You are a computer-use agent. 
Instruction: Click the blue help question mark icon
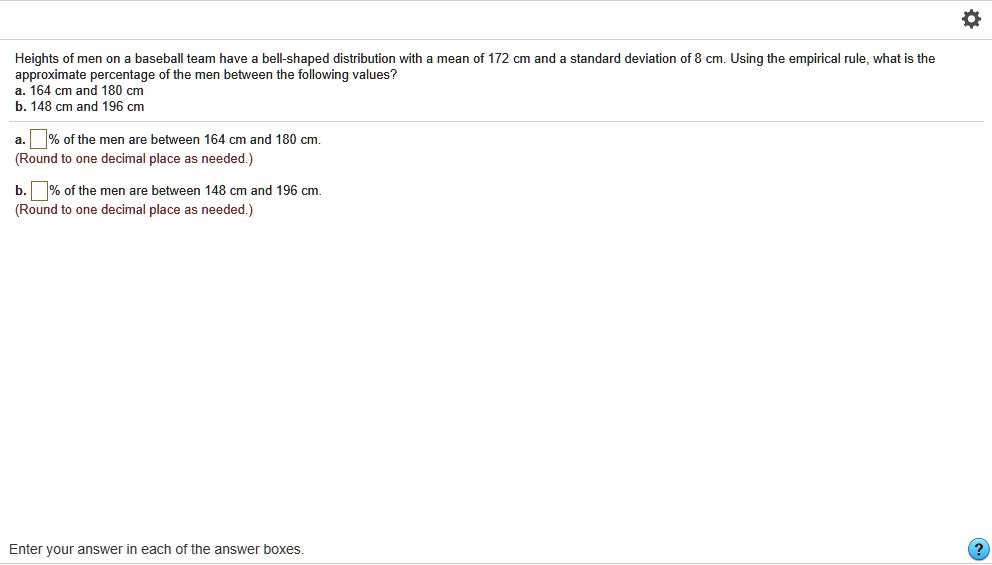pos(979,549)
